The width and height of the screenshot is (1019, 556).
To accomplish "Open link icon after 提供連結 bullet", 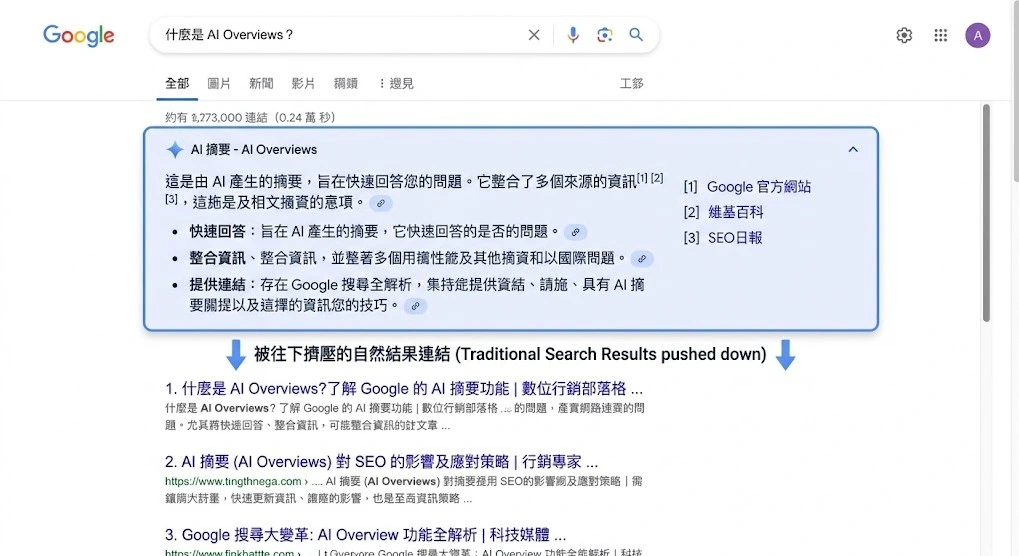I will 415,306.
